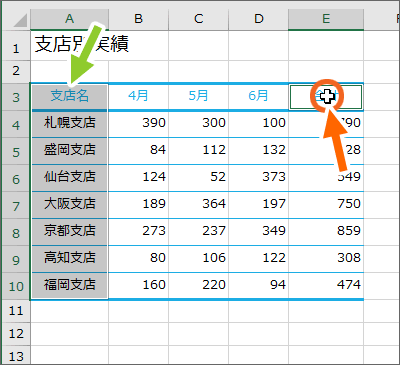Click the cell containing 100

pyautogui.click(x=259, y=124)
